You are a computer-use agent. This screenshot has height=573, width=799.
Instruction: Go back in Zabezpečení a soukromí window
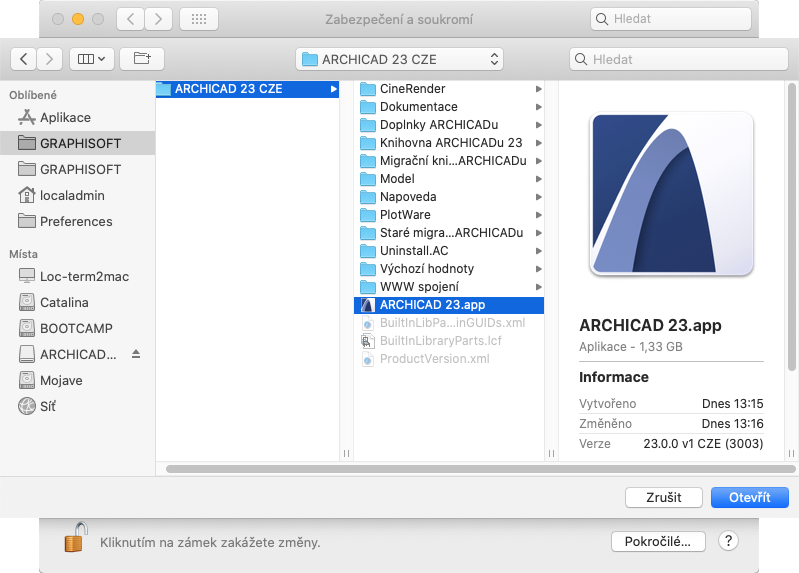point(130,19)
